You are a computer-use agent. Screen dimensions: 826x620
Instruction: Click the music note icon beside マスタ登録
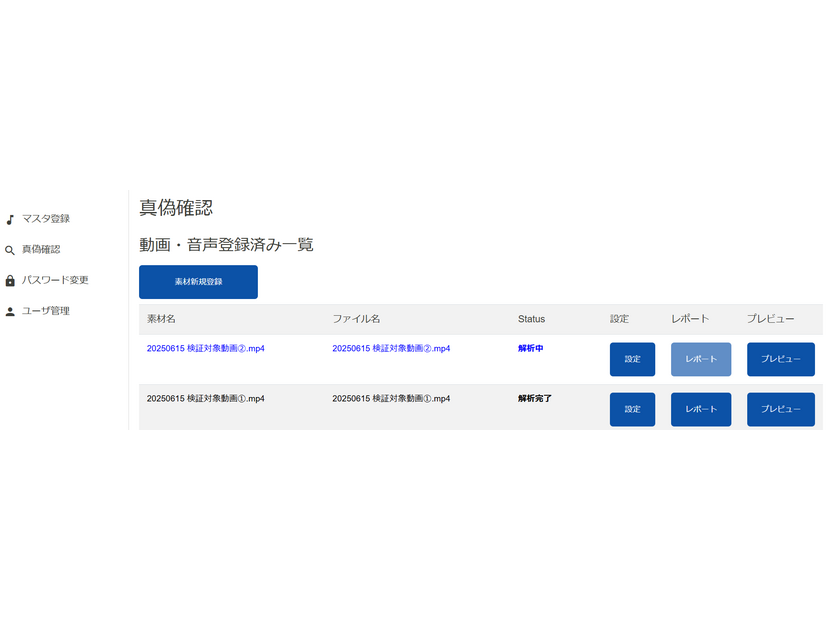point(11,218)
